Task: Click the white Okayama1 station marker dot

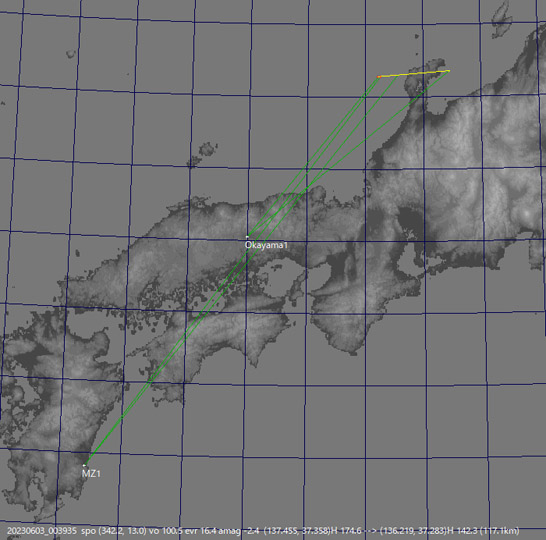Action: [x=247, y=237]
